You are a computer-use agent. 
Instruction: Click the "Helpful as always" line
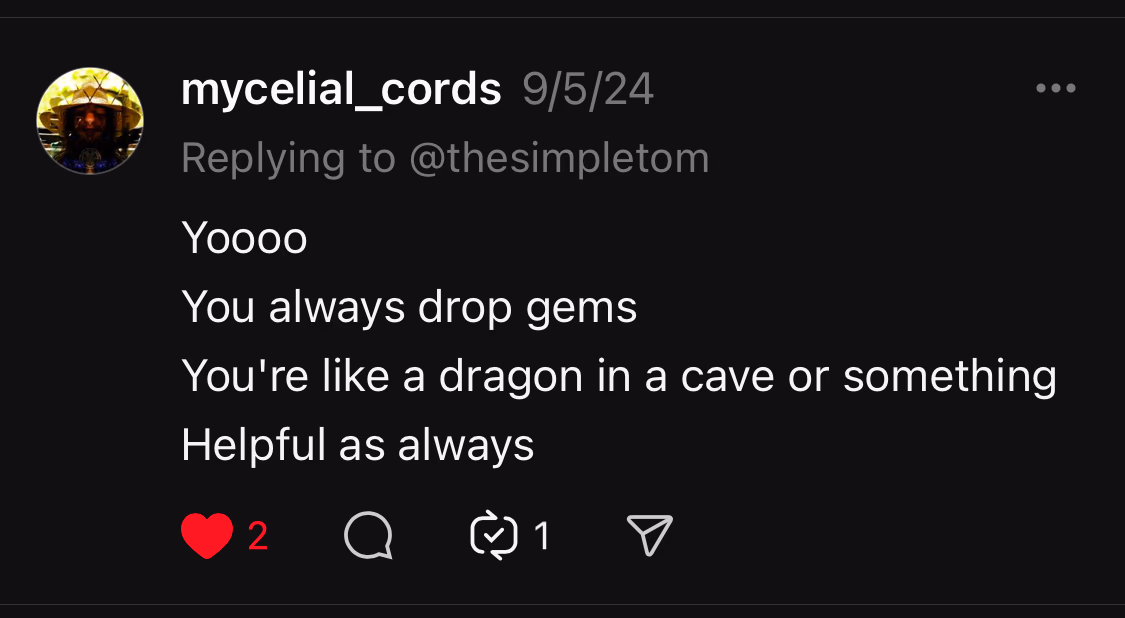point(358,445)
